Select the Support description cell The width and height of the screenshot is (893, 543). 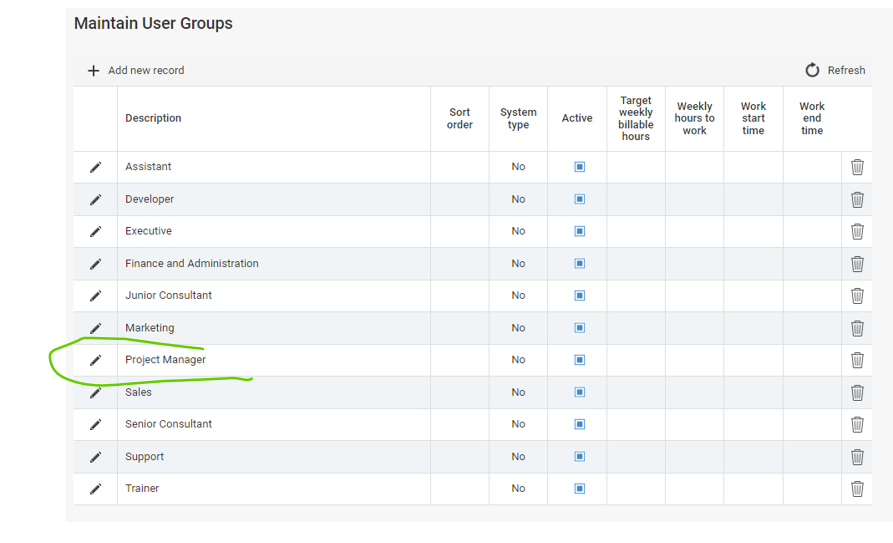click(274, 457)
